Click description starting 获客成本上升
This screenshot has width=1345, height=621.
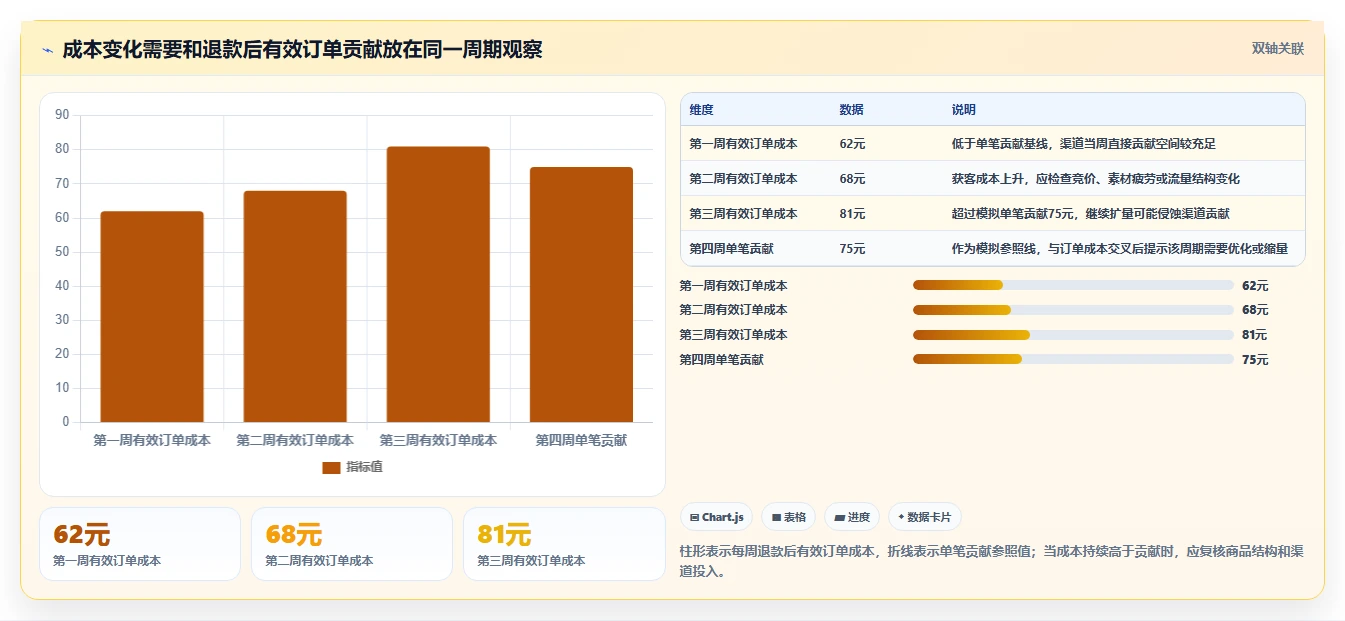pyautogui.click(x=1096, y=179)
